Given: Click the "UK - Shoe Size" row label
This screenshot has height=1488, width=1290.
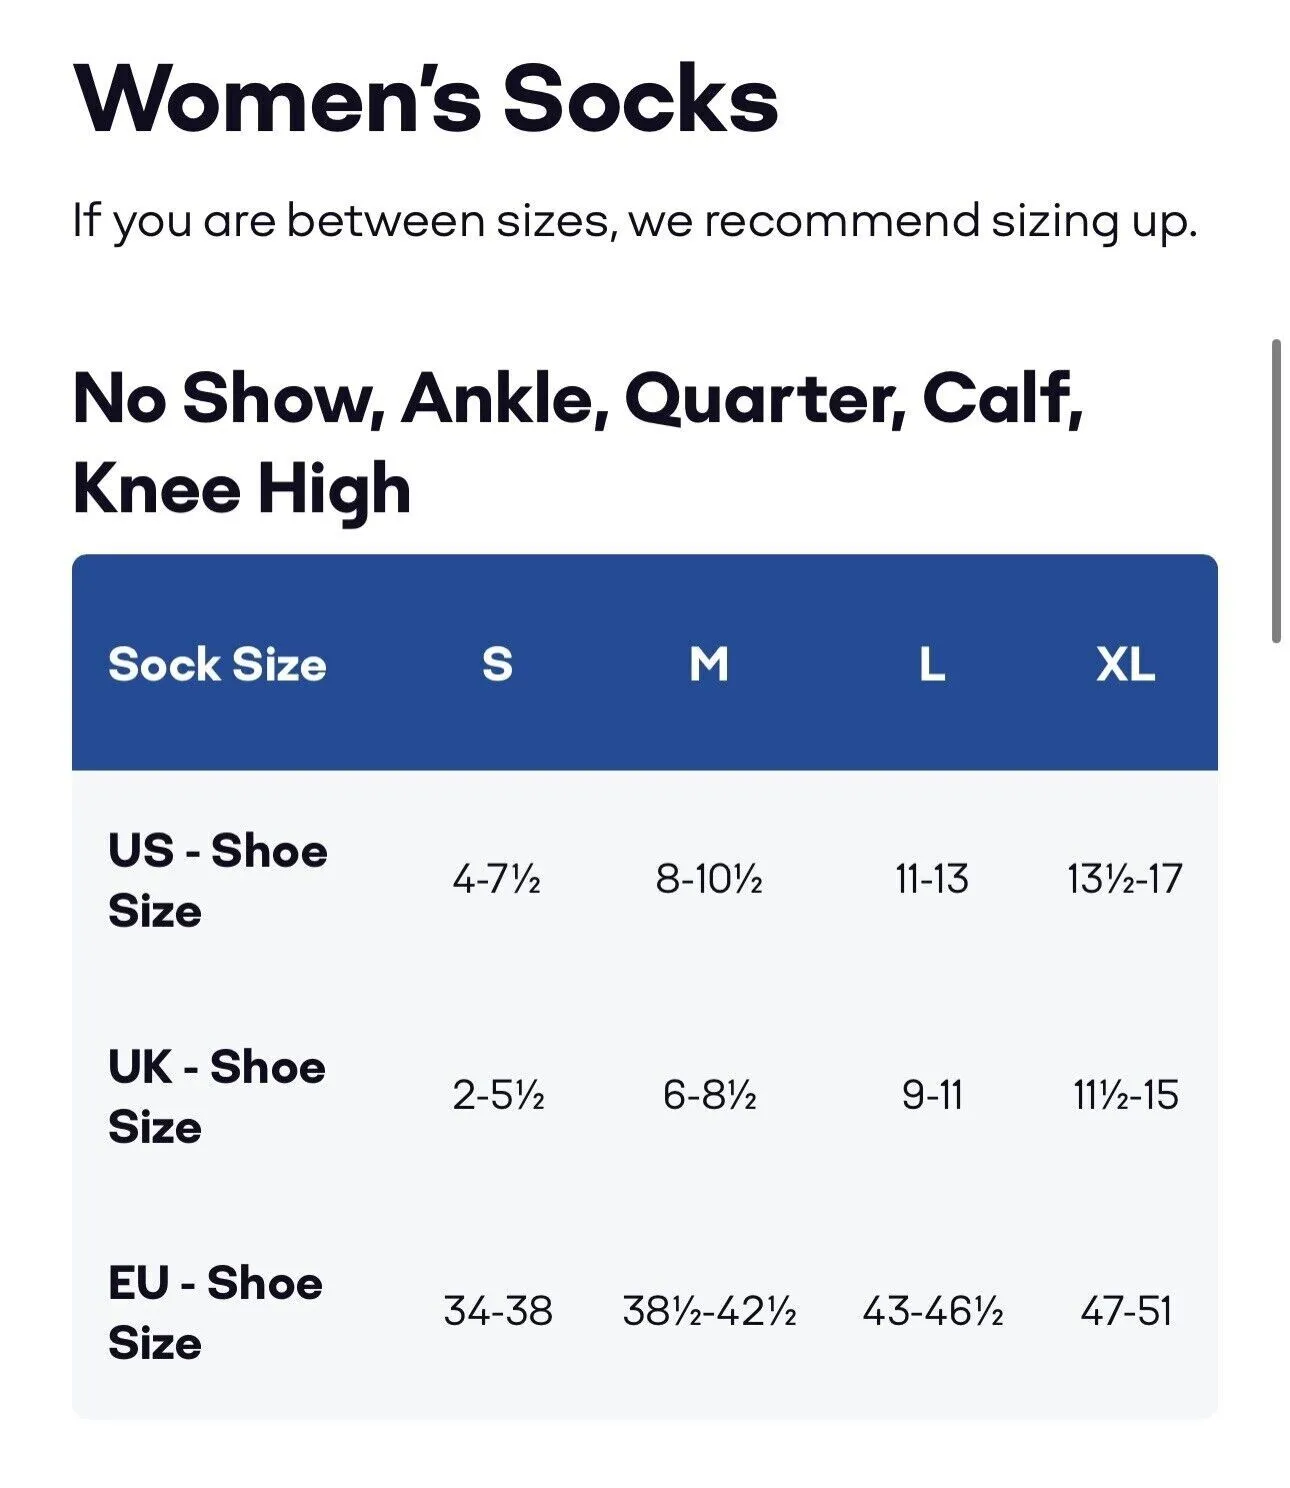Looking at the screenshot, I should [216, 1096].
